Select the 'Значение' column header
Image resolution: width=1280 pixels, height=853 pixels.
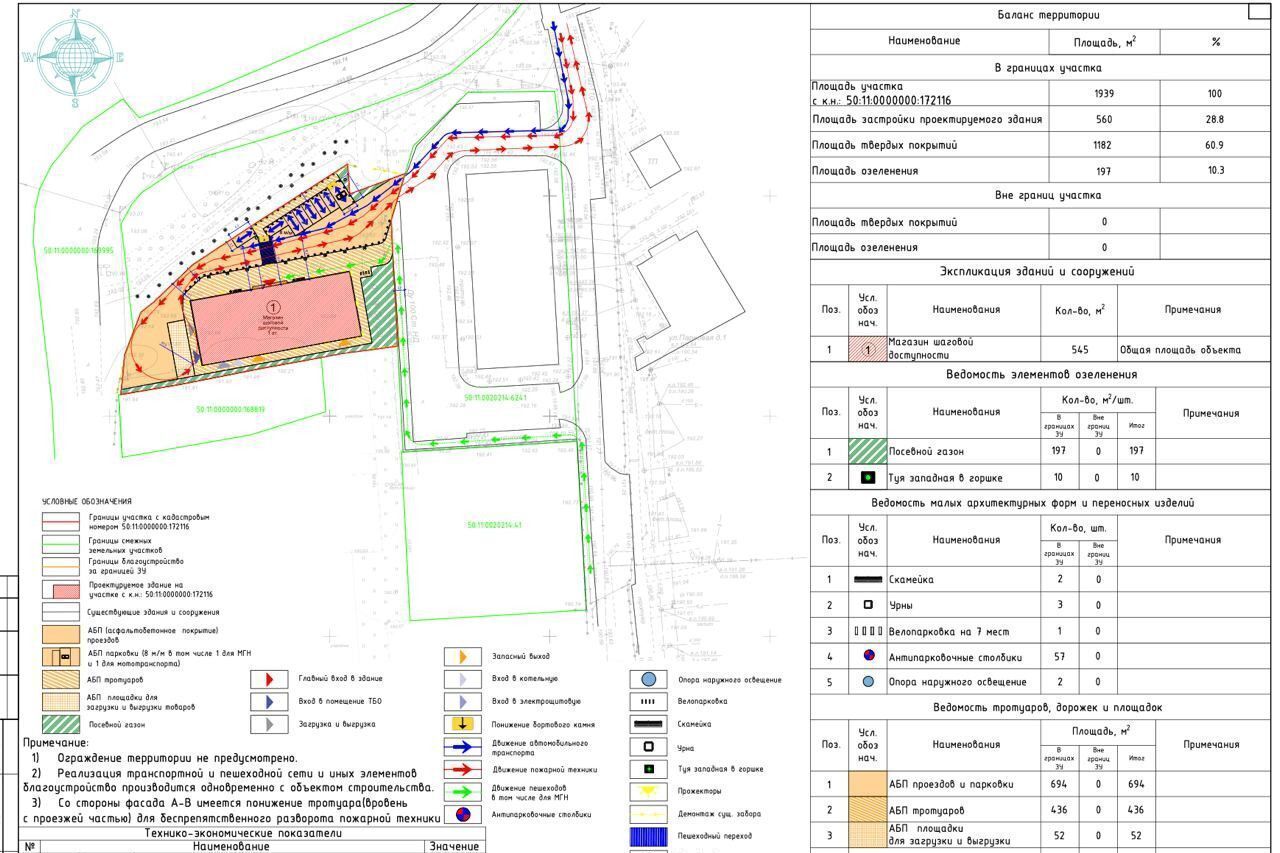[454, 846]
